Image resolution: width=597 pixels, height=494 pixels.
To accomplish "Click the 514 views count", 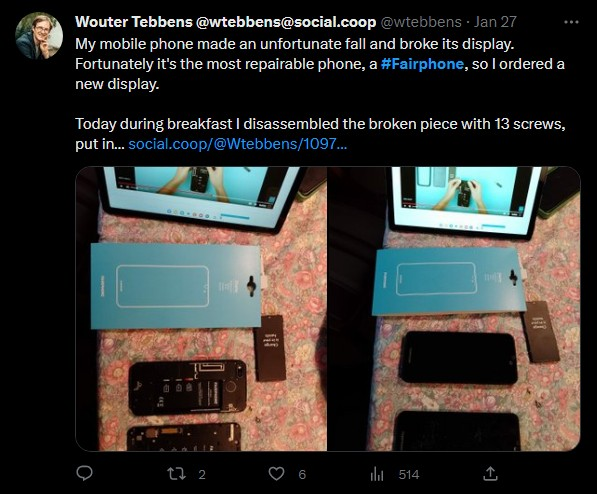I will coord(409,474).
